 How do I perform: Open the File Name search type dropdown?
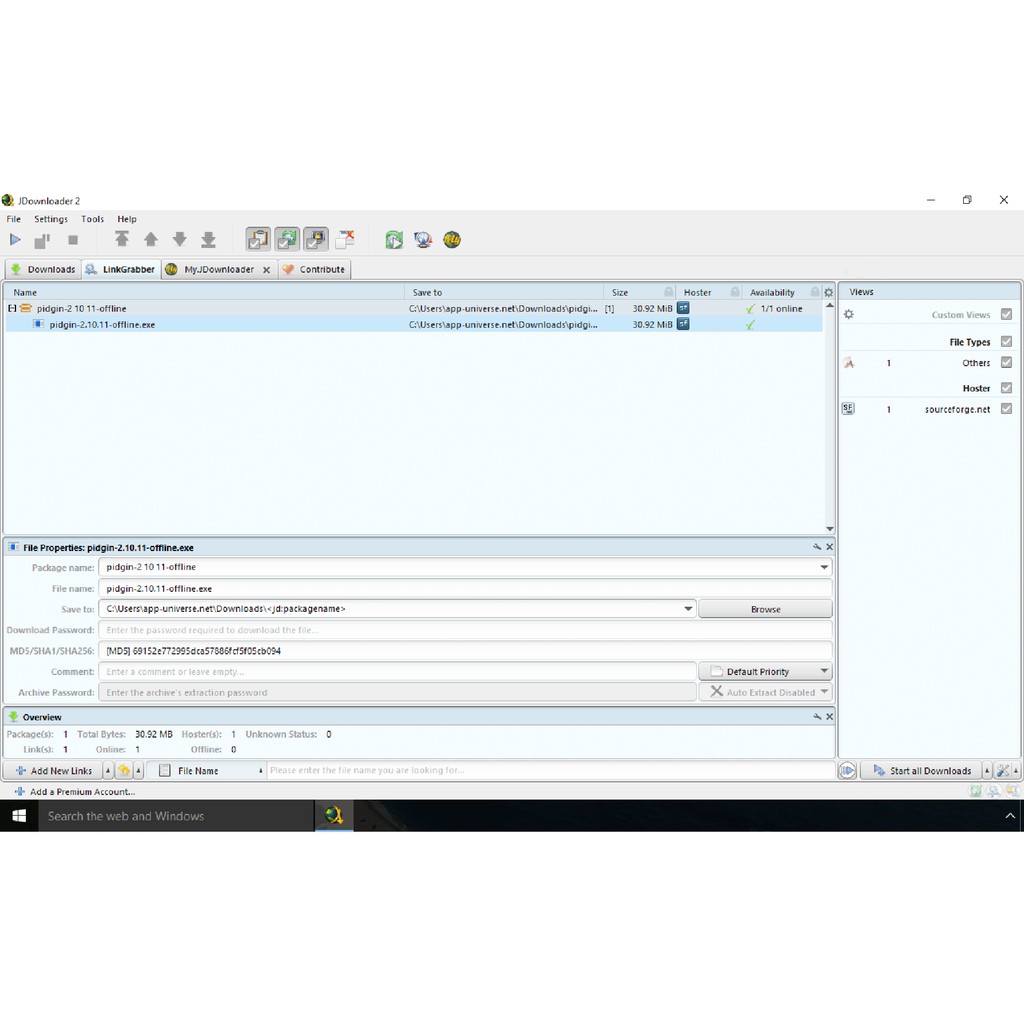click(x=206, y=771)
